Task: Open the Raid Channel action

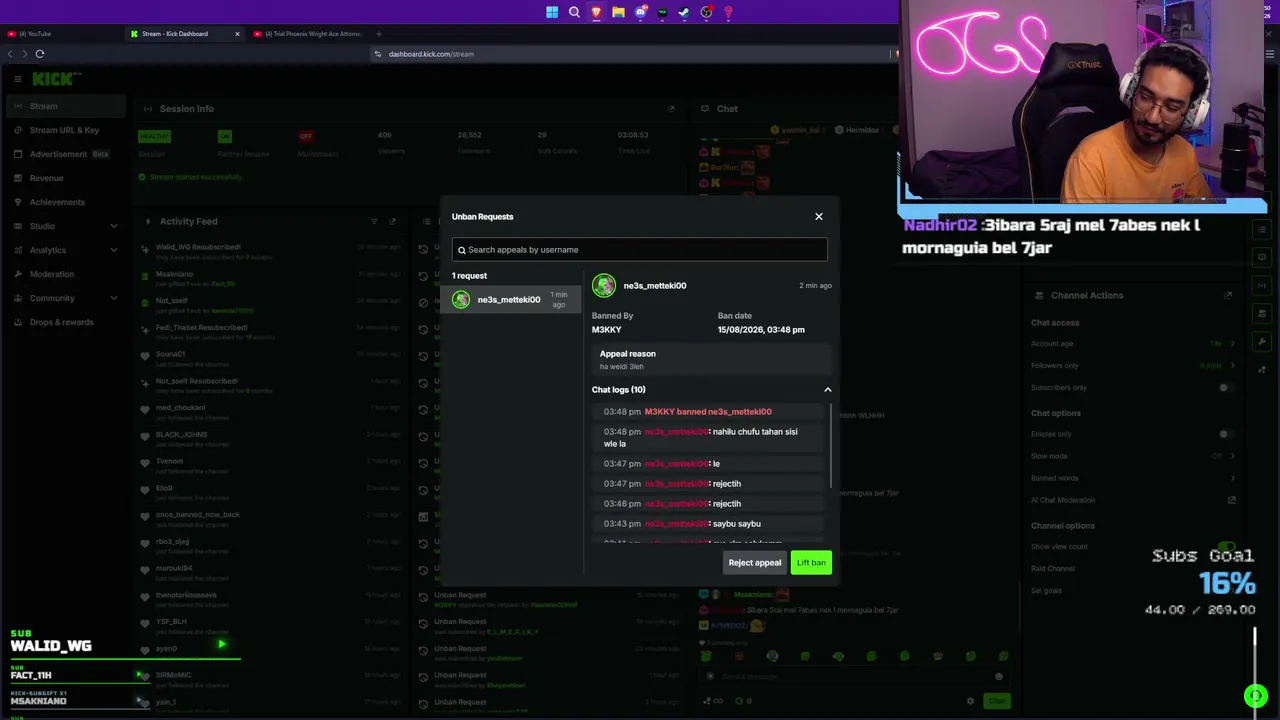Action: pyautogui.click(x=1053, y=569)
